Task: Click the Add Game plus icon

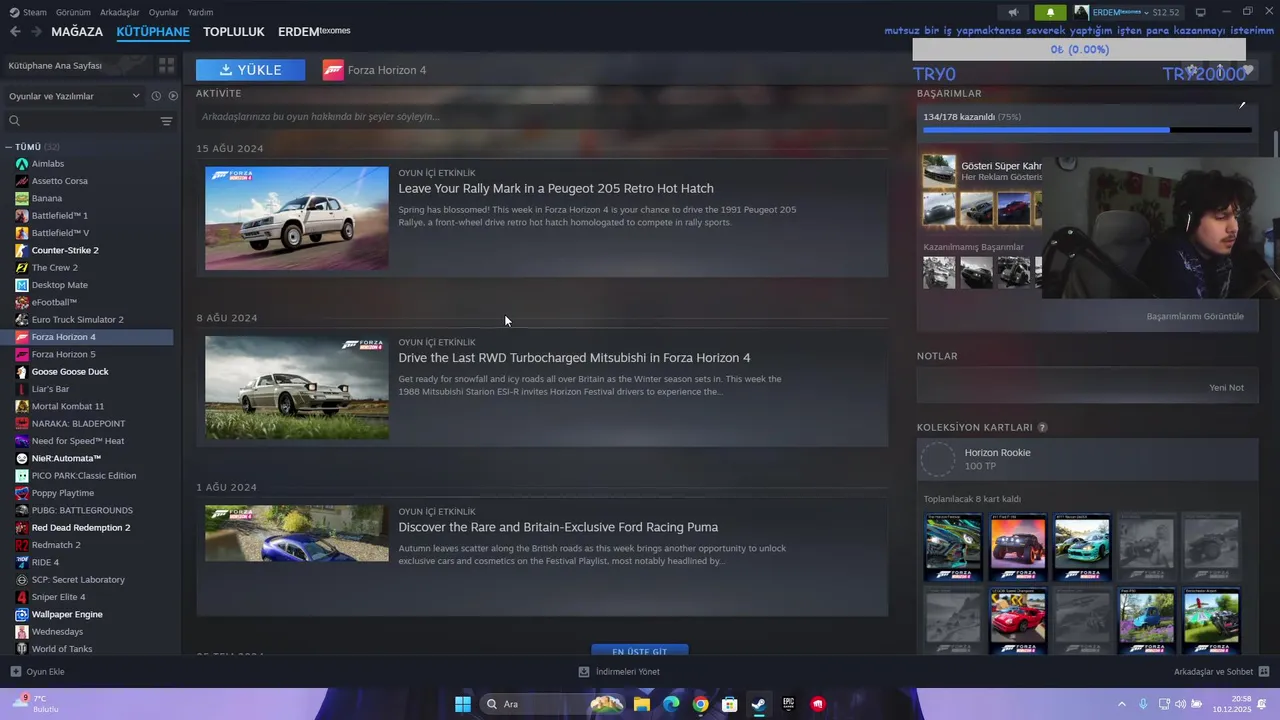Action: (15, 672)
